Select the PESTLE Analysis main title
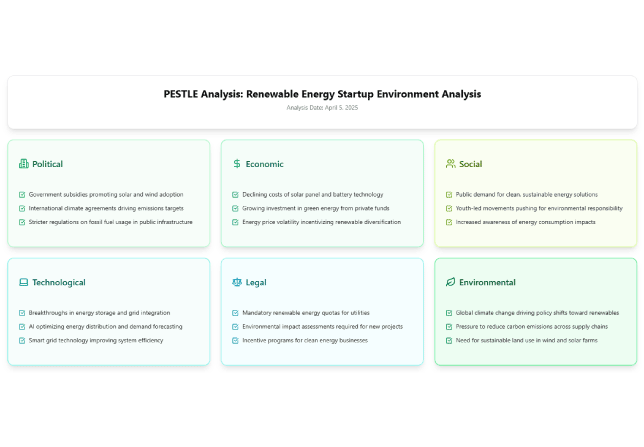The image size is (644, 447). click(322, 94)
